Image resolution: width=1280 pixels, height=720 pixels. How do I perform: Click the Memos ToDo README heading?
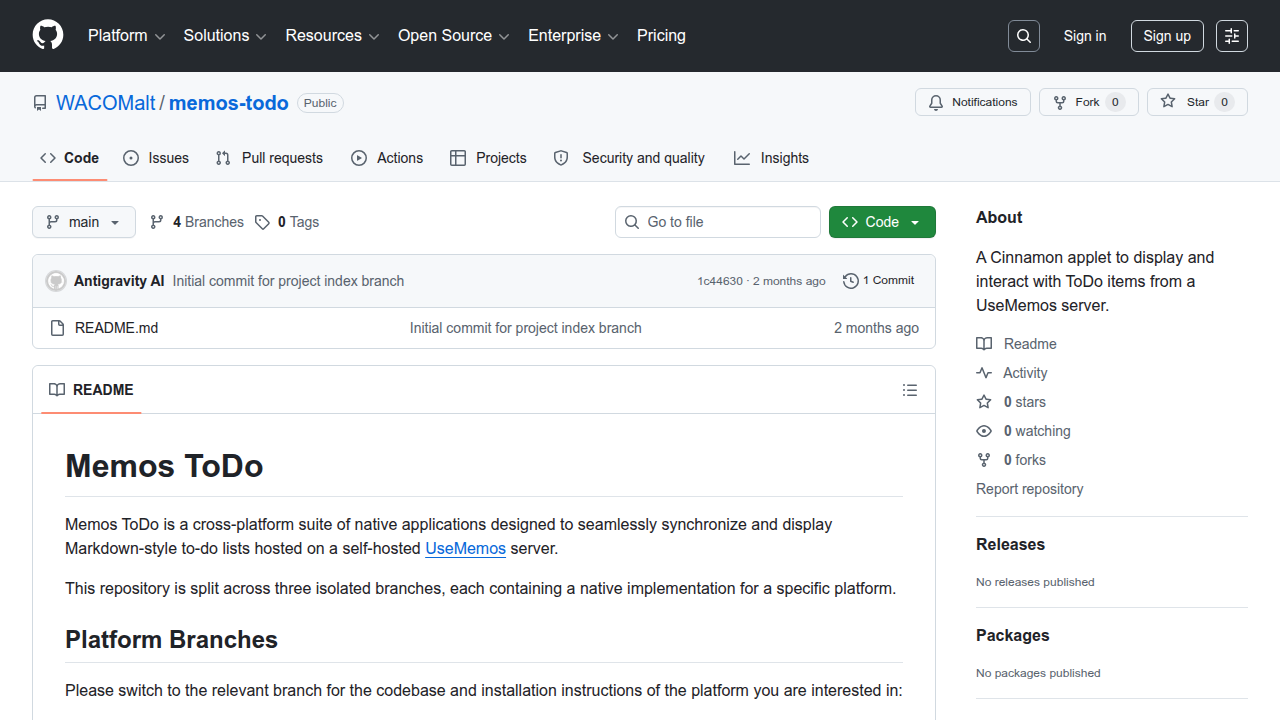164,466
